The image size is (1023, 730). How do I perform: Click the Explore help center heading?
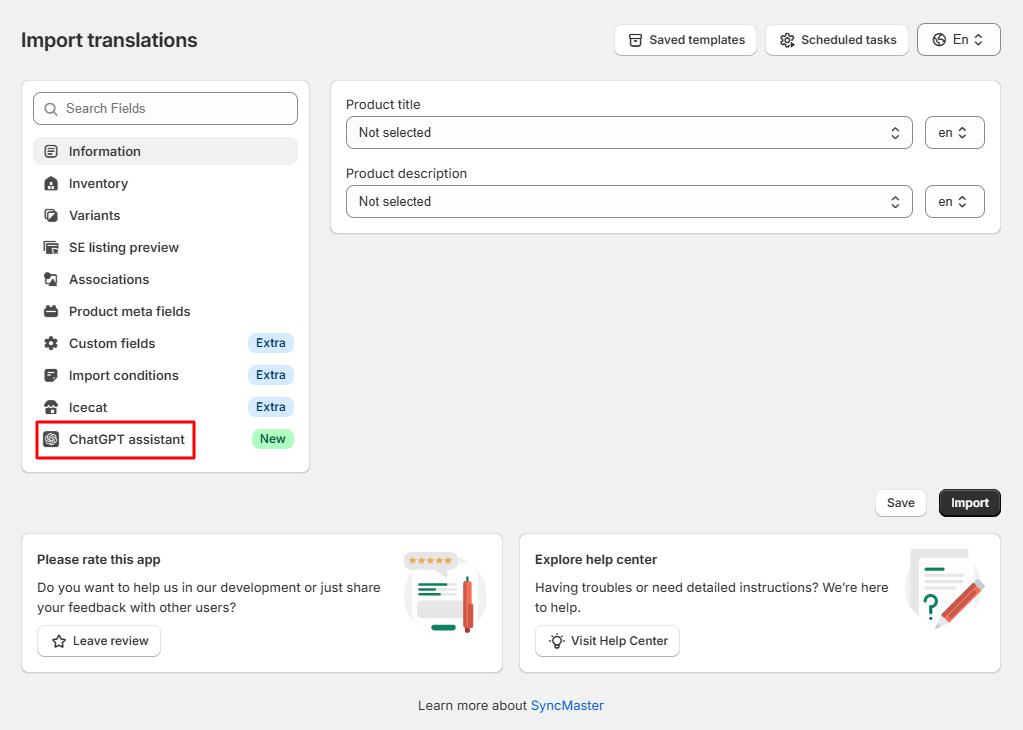pos(596,560)
